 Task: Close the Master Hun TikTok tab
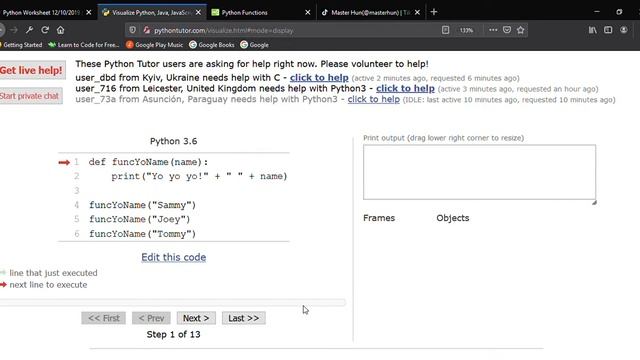pos(417,13)
